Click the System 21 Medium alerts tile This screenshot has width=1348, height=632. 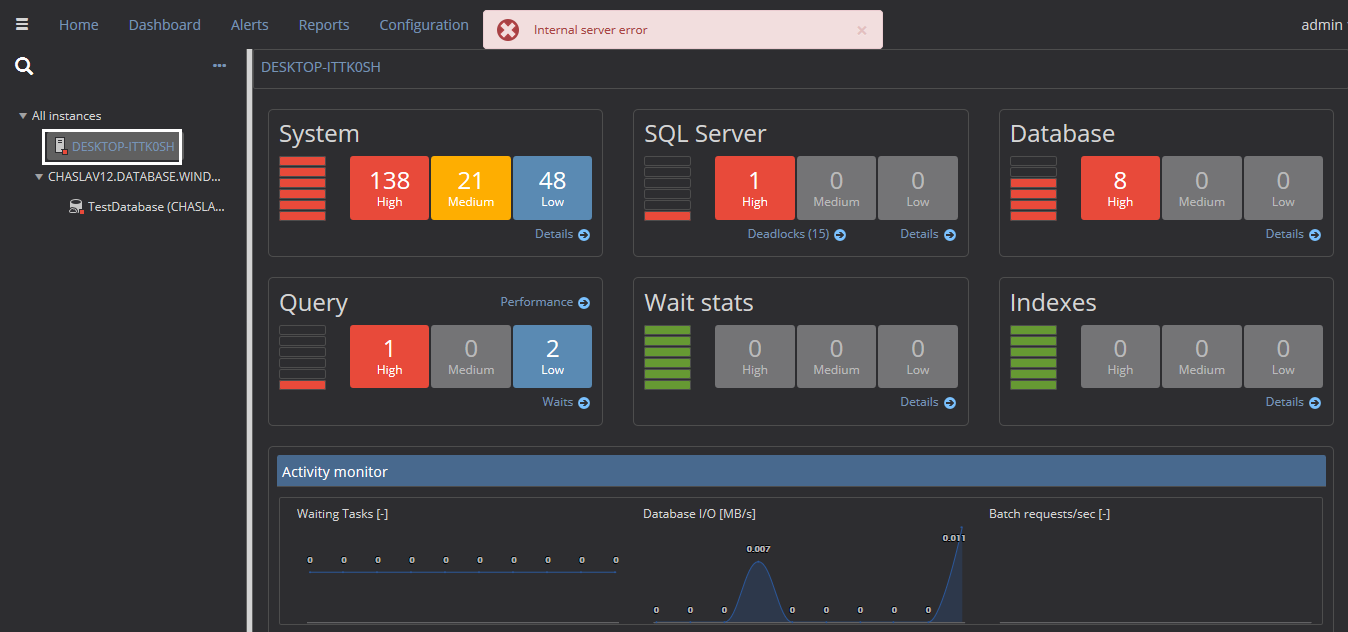(x=471, y=187)
